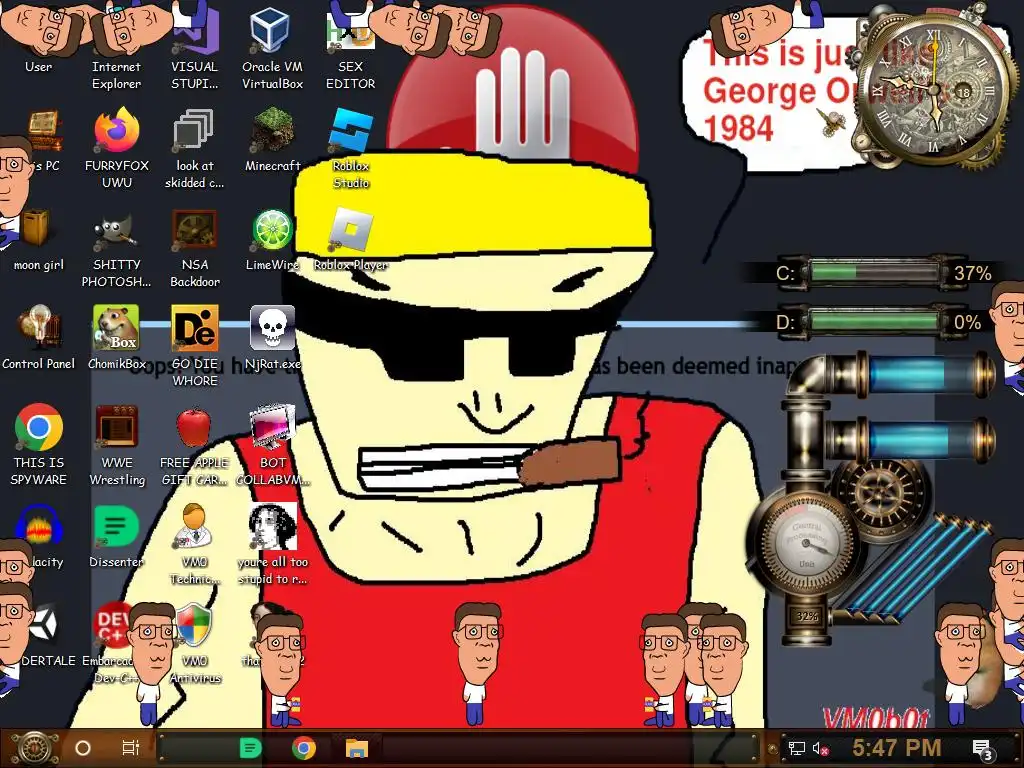Open the Roblox Studio icon

point(351,147)
